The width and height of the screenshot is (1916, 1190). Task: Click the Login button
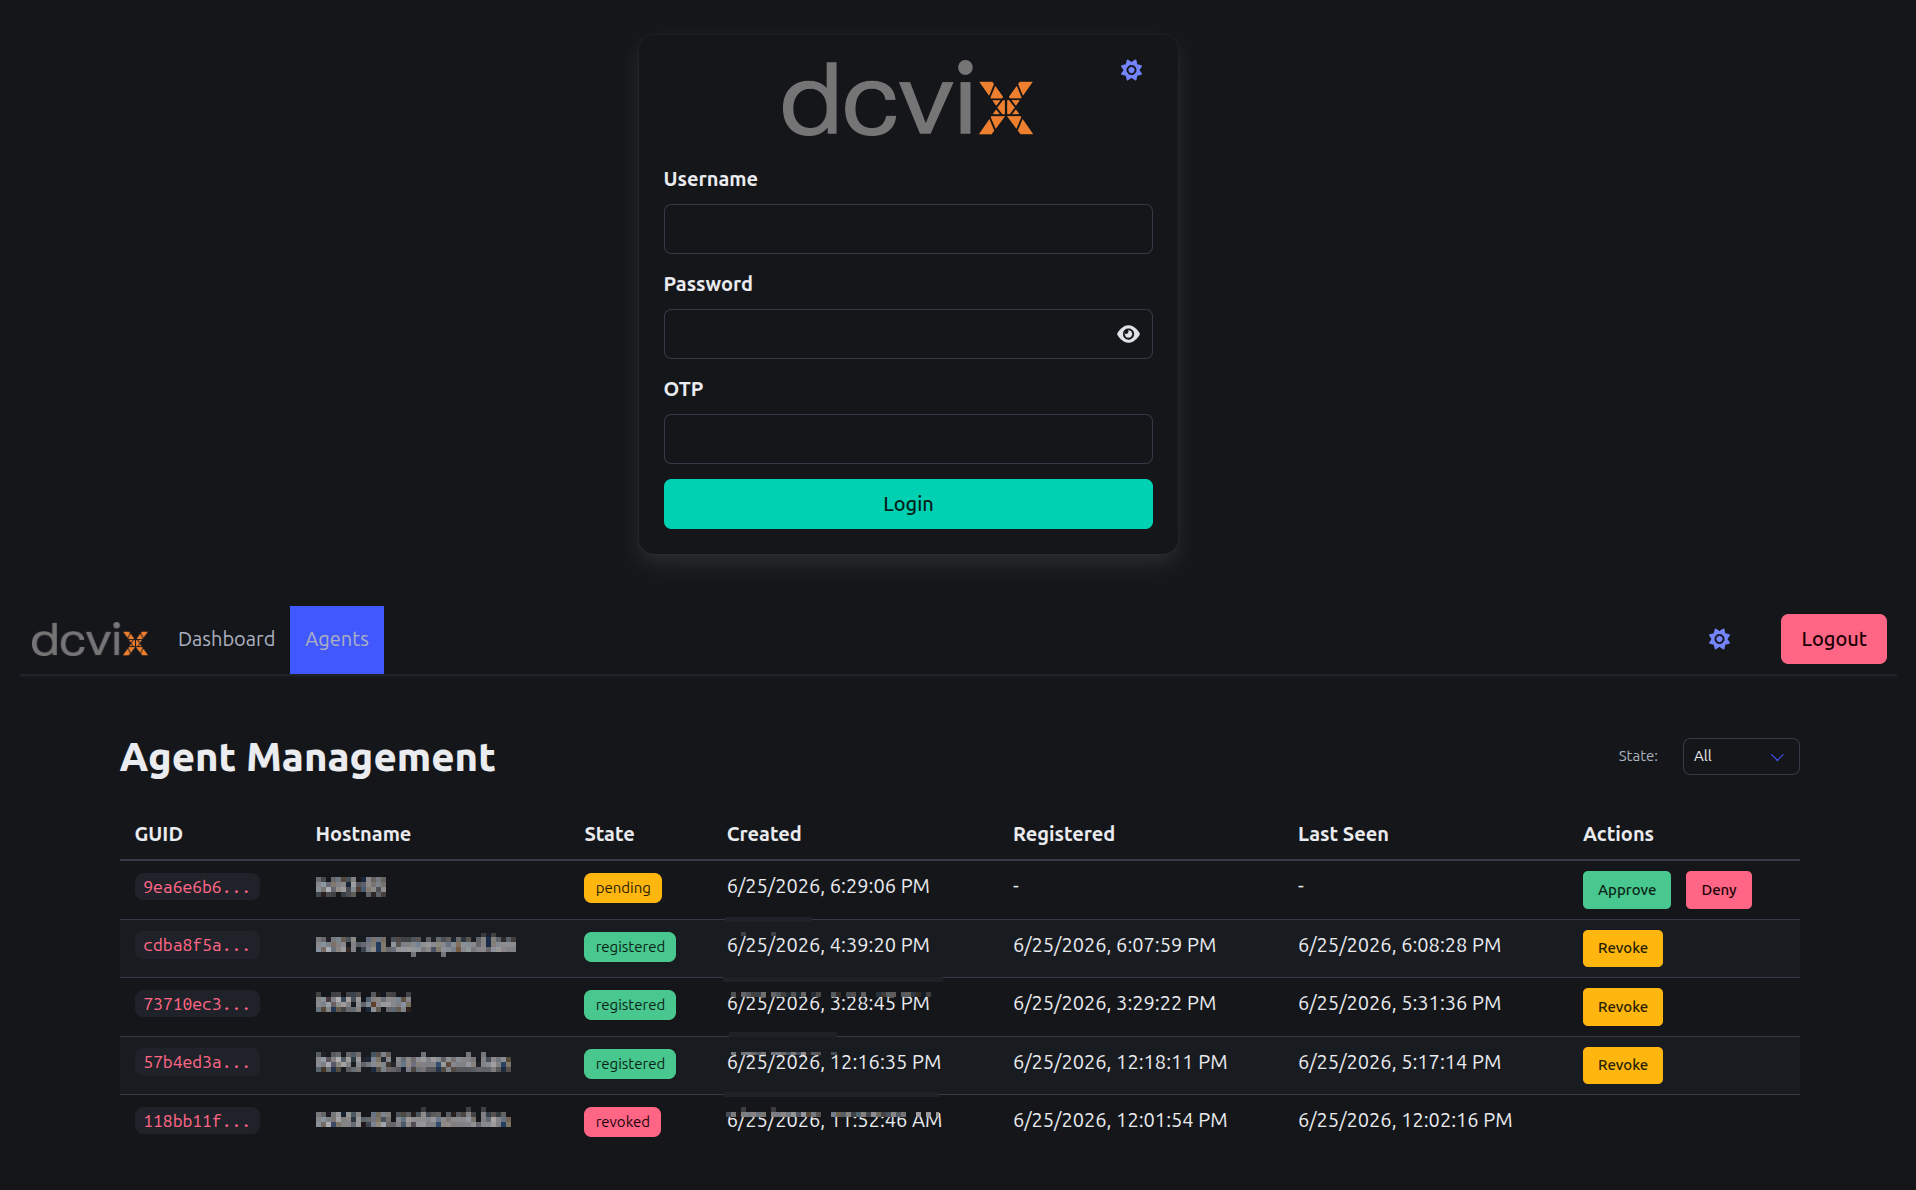click(x=908, y=504)
